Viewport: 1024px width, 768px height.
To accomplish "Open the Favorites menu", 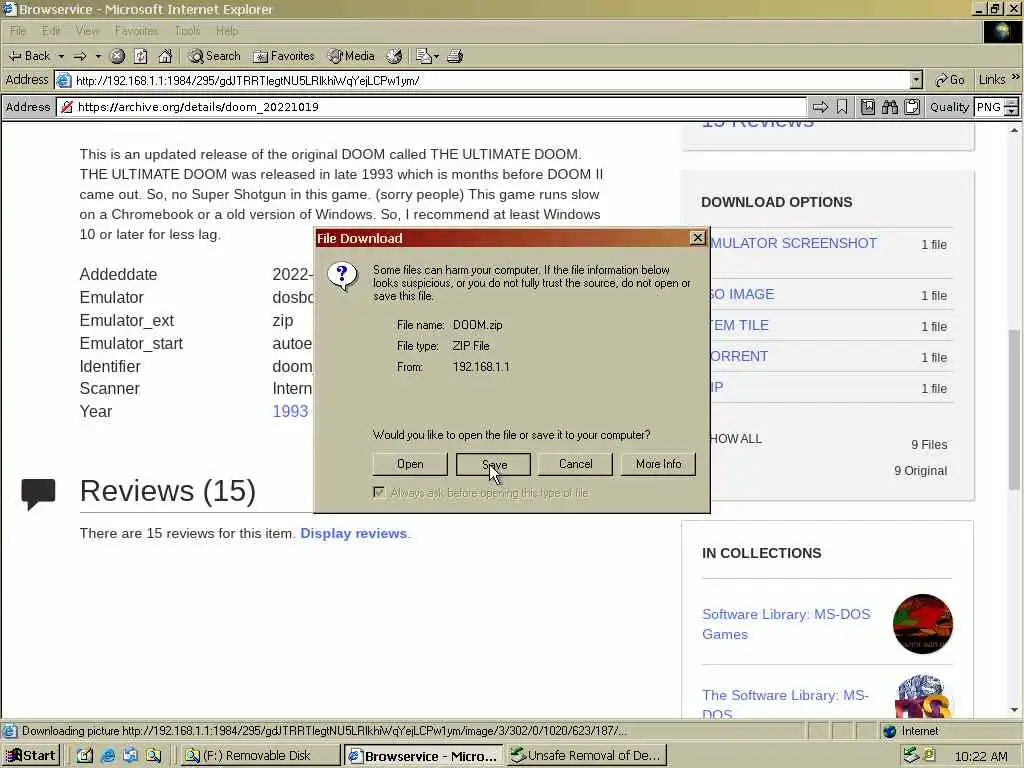I will [136, 31].
